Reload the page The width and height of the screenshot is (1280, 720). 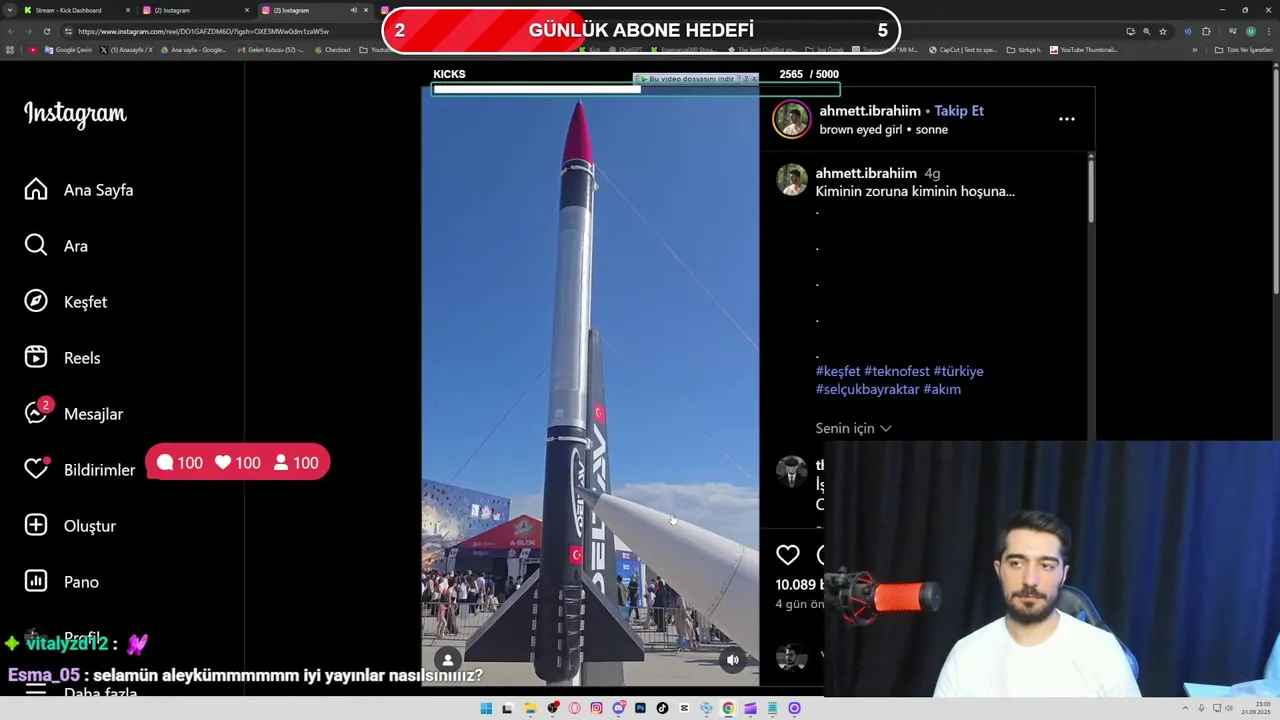[49, 31]
